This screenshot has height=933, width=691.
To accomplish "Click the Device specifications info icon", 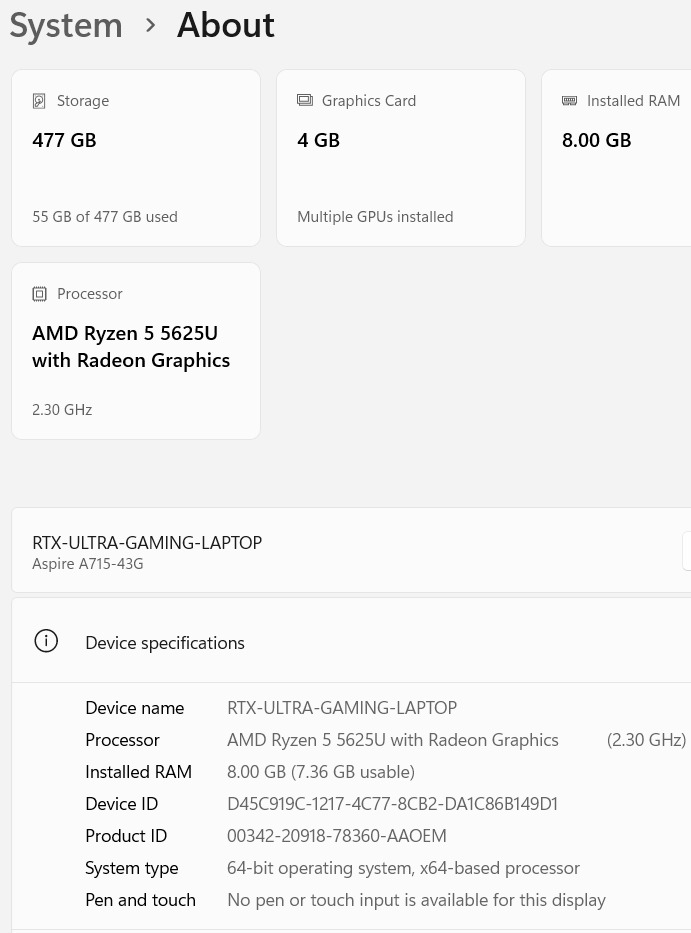I will [46, 641].
